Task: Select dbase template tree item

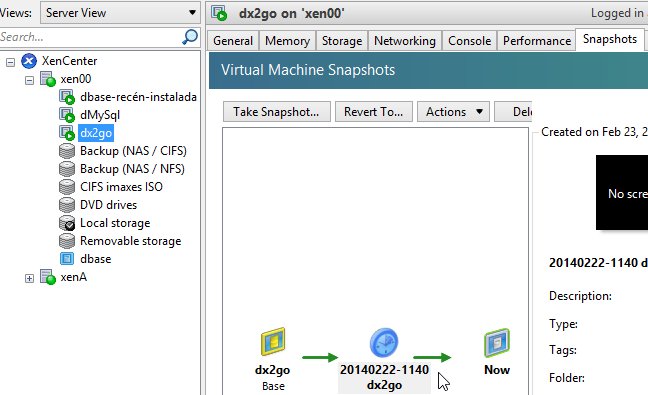Action: 95,259
